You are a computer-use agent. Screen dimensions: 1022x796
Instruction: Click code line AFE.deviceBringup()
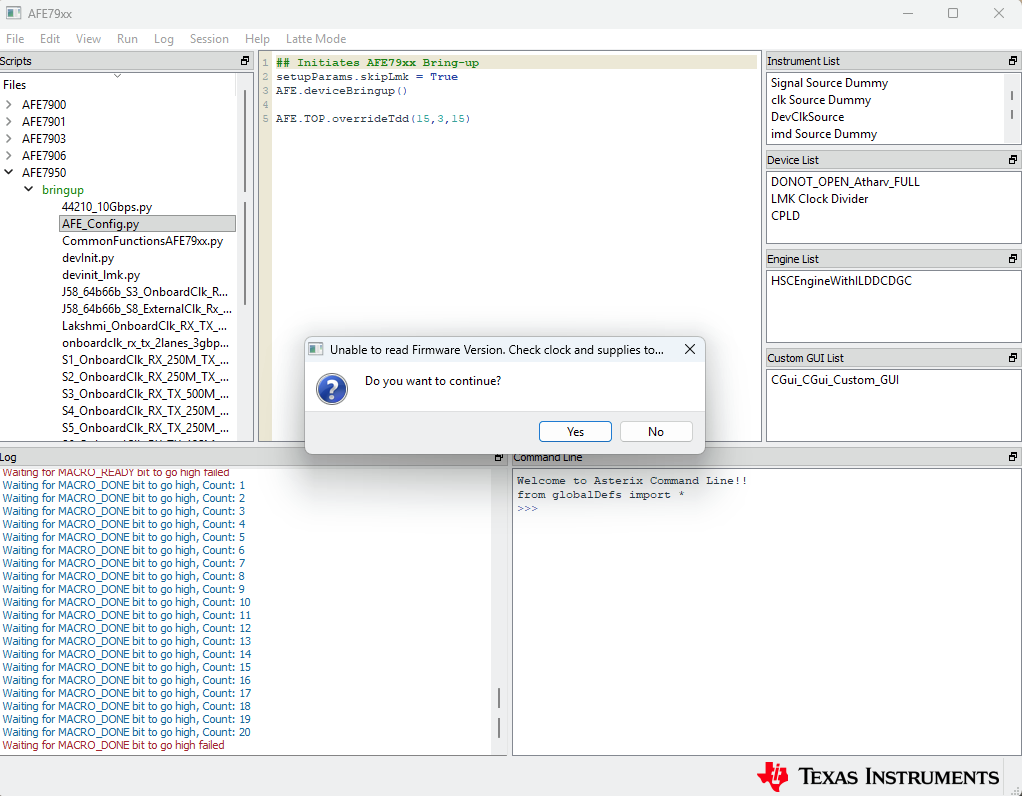click(x=342, y=91)
